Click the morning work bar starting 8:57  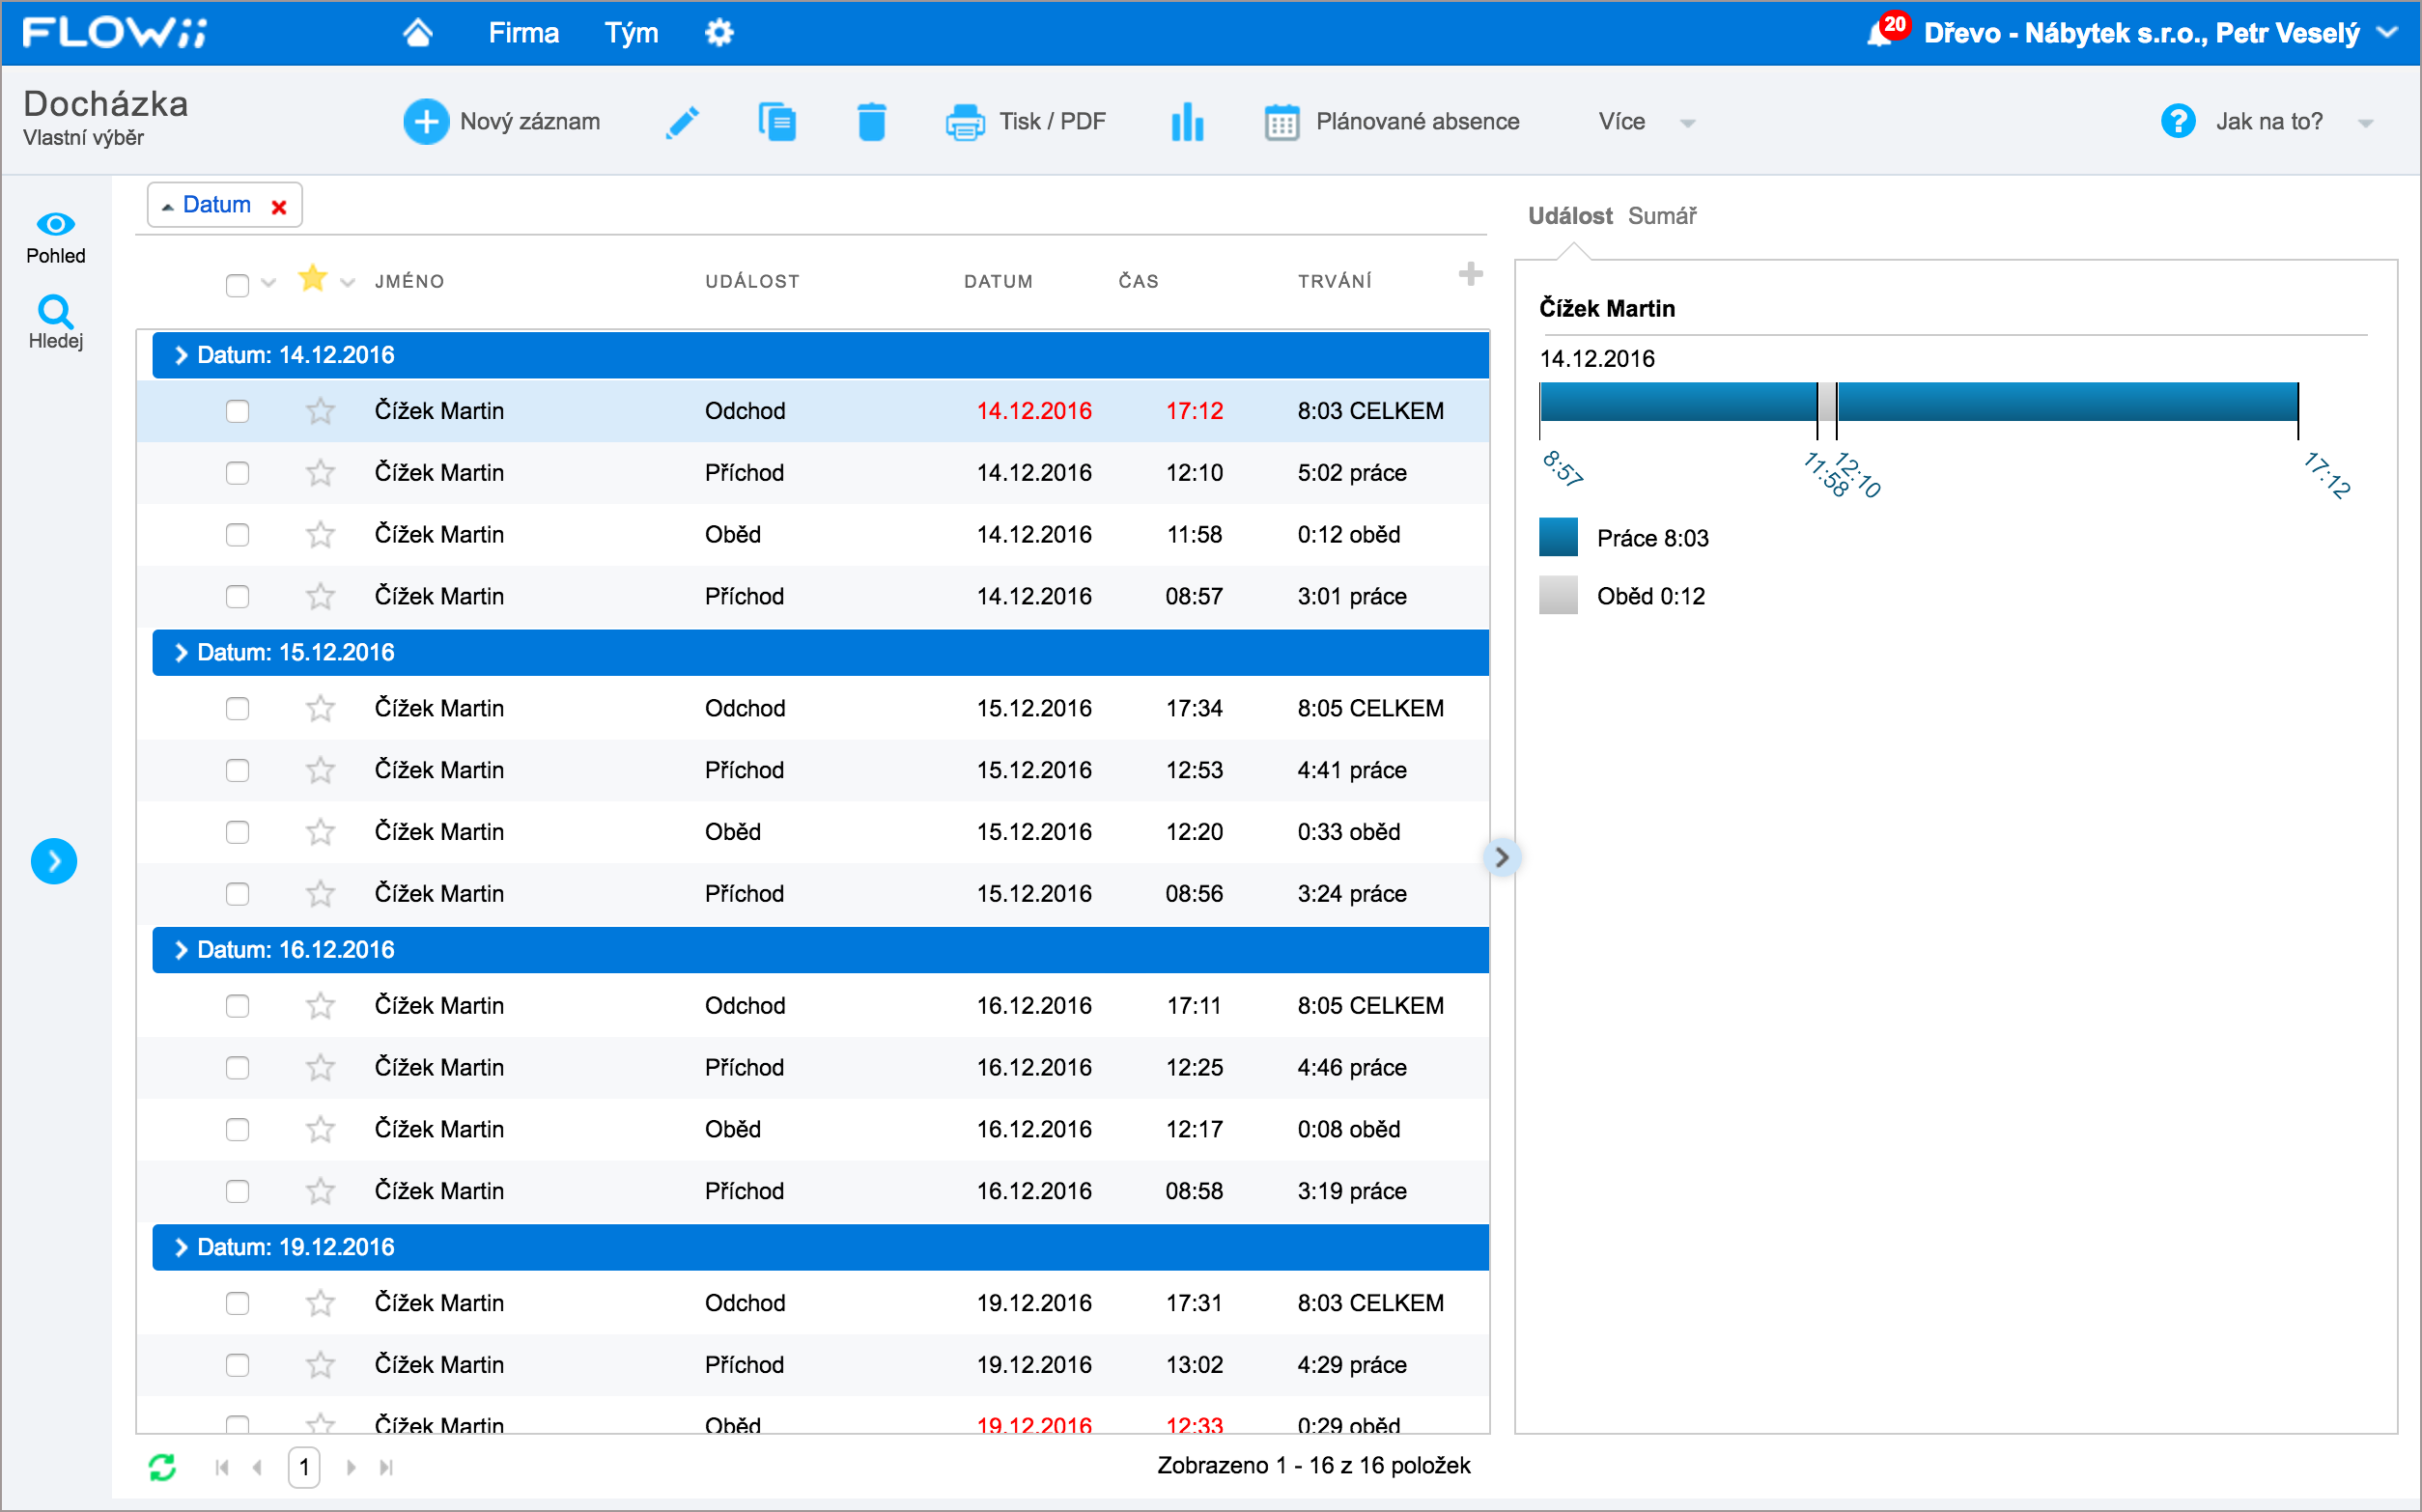(x=1678, y=402)
